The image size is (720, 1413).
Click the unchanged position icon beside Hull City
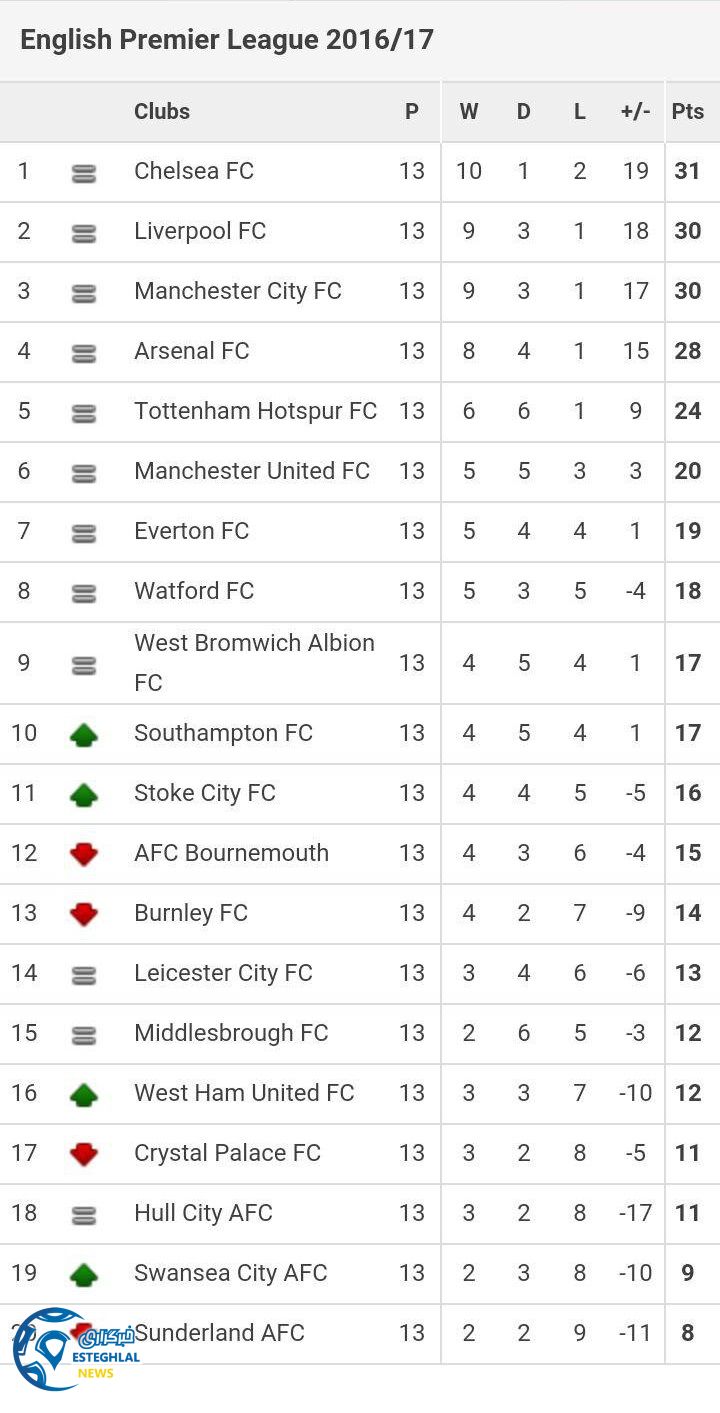pyautogui.click(x=84, y=1215)
